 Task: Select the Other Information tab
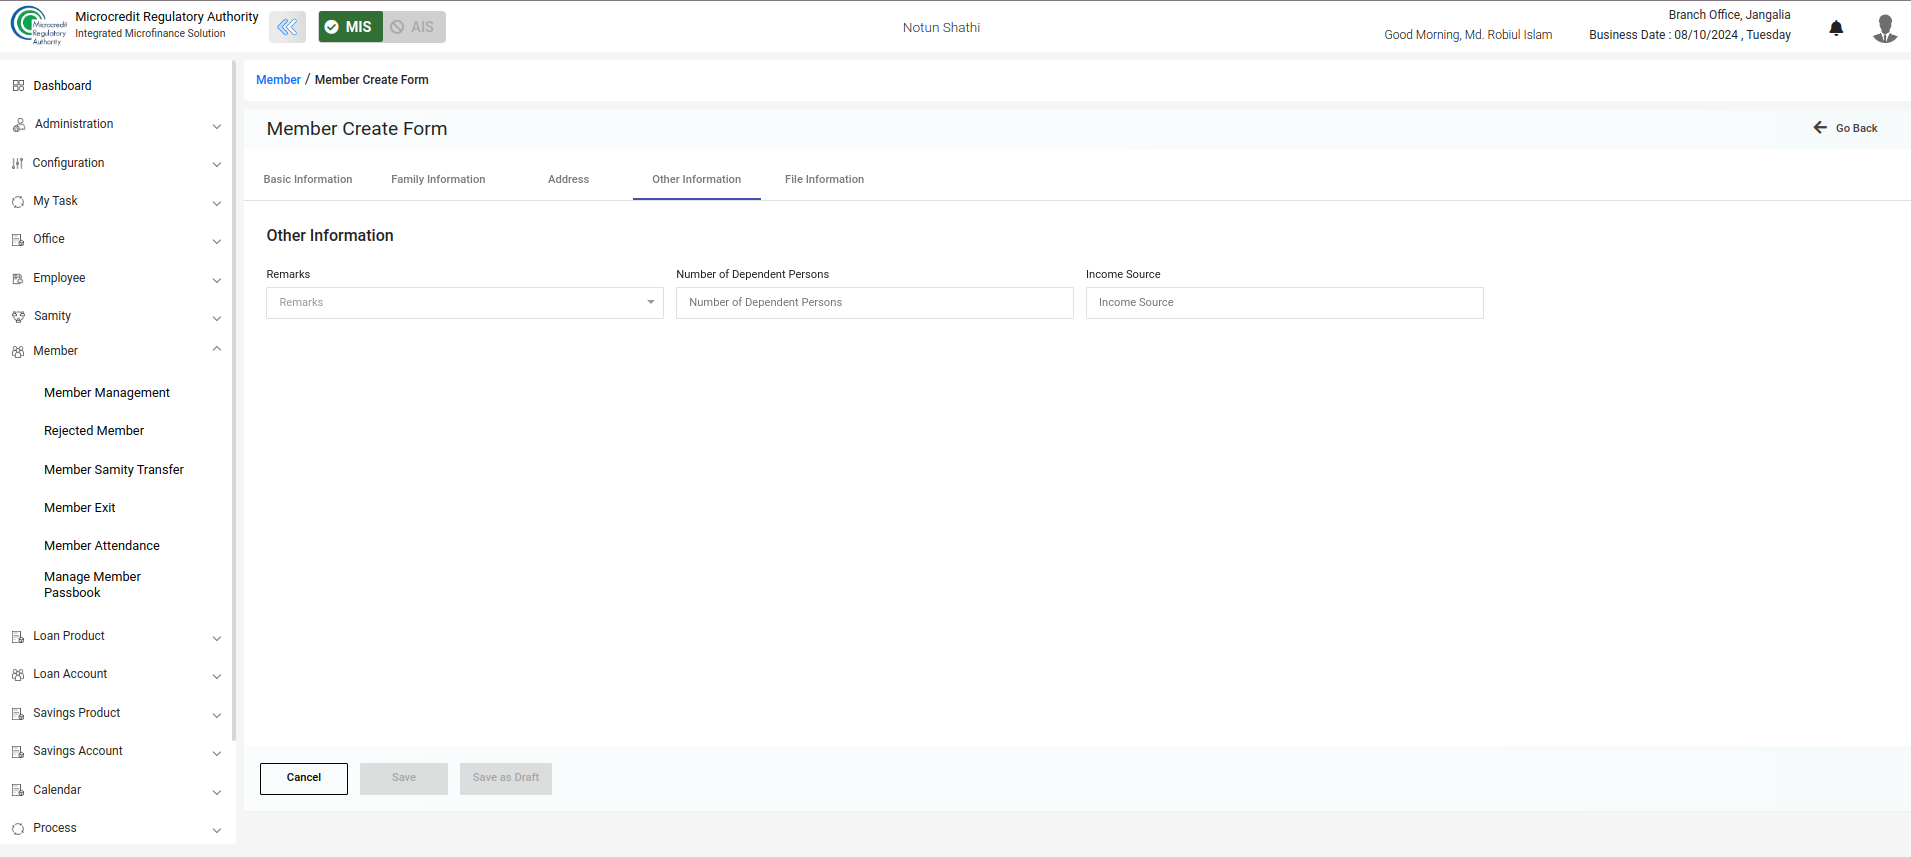point(697,180)
